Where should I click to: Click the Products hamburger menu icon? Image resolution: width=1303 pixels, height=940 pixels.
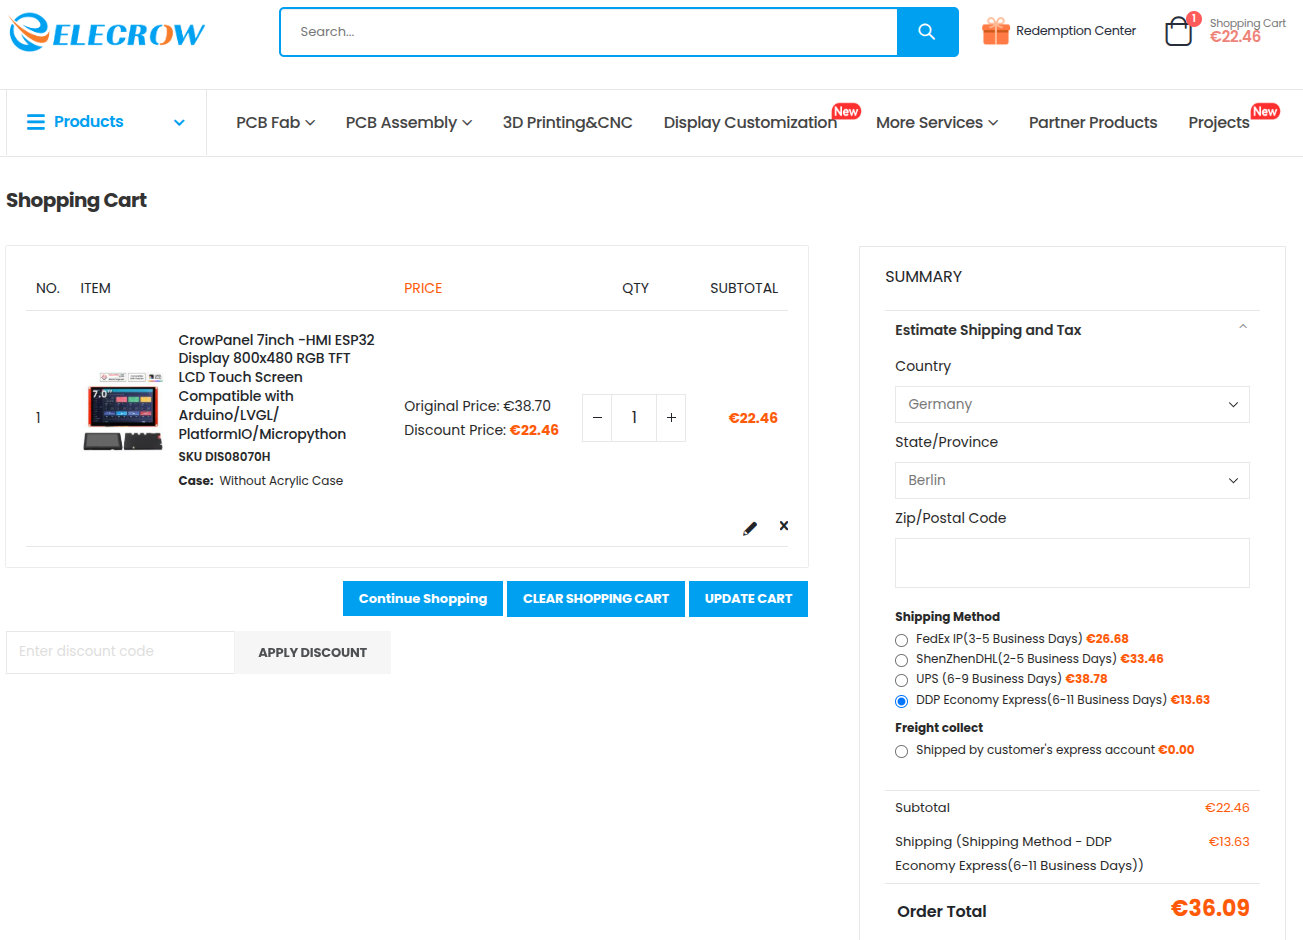(x=36, y=122)
